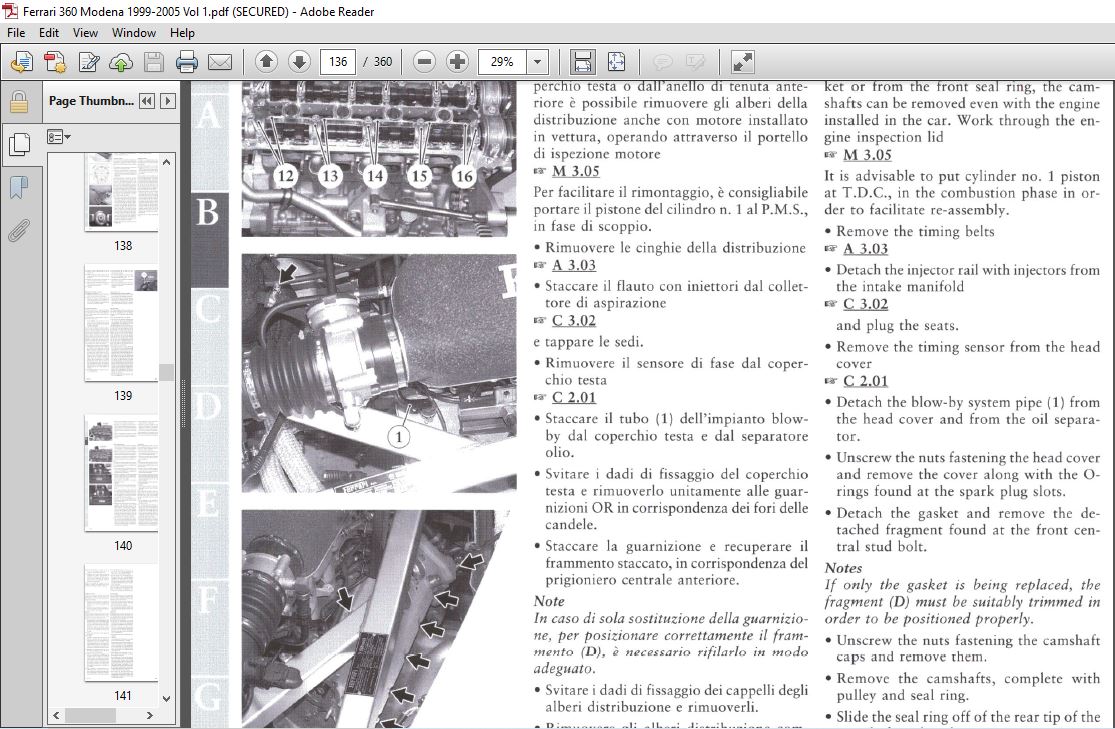Click the Fit width scrolling mode icon

click(x=582, y=63)
